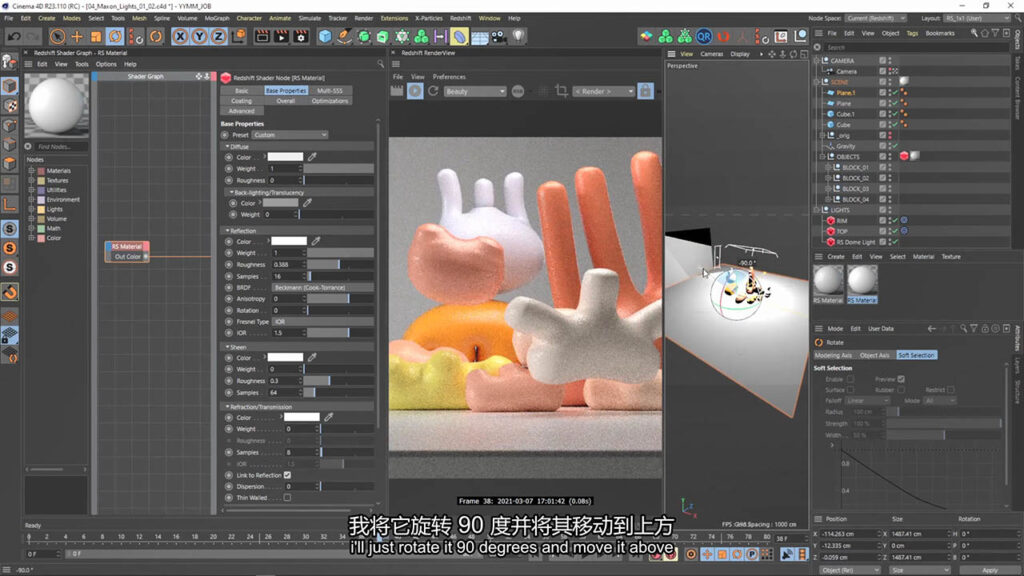Click the Diffuse Color swatch
Screen dimensions: 1024x576
[x=285, y=157]
